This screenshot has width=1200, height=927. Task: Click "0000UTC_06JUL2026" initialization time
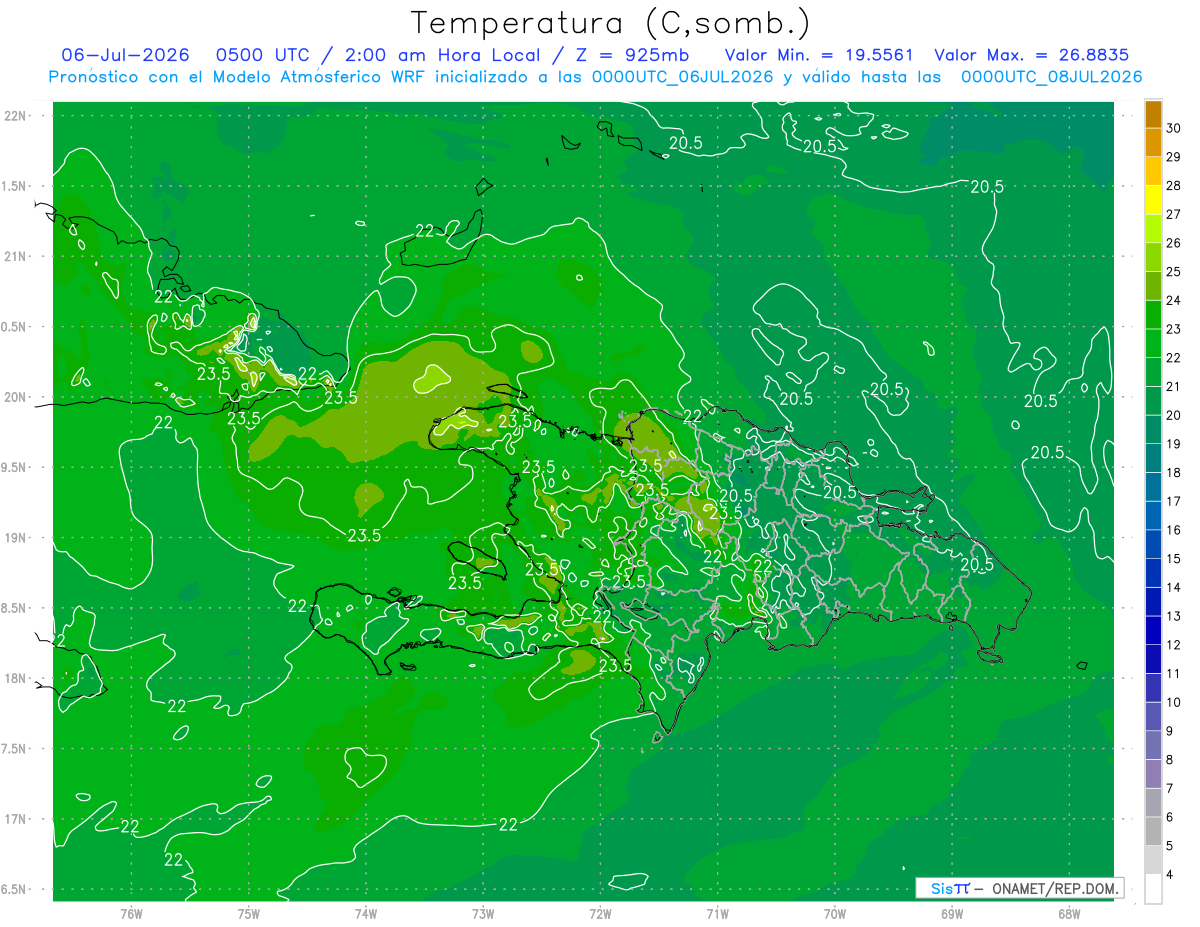(683, 77)
